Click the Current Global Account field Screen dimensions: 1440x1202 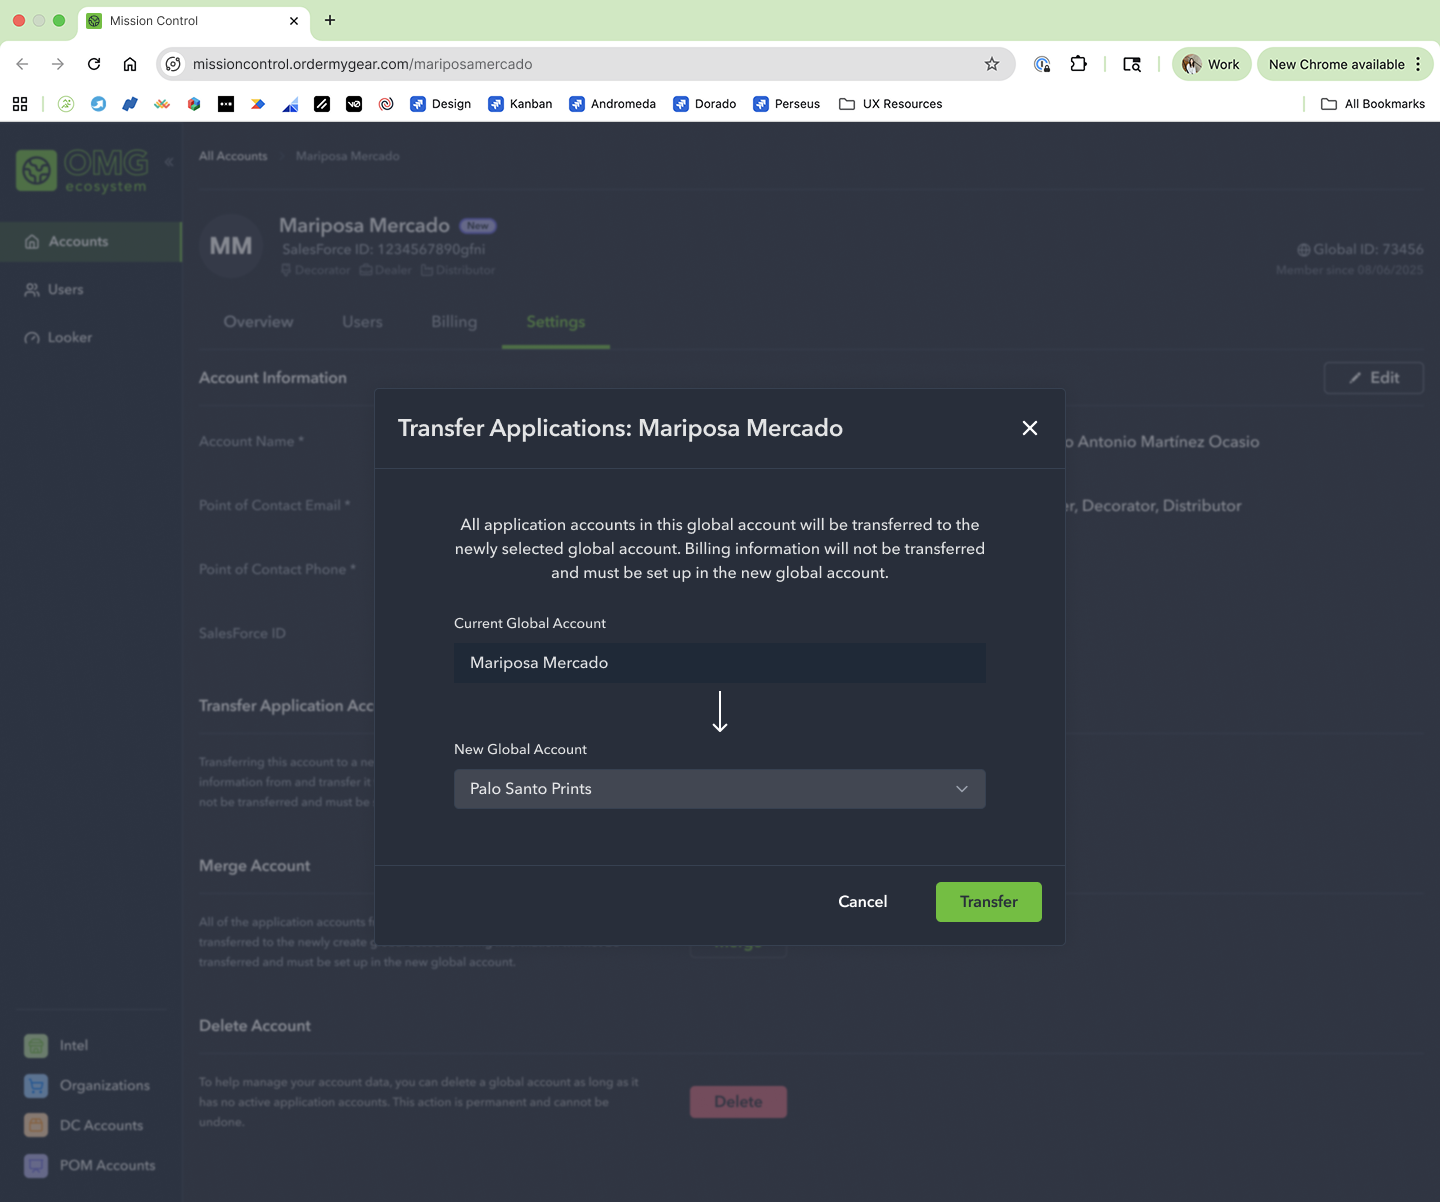point(720,663)
